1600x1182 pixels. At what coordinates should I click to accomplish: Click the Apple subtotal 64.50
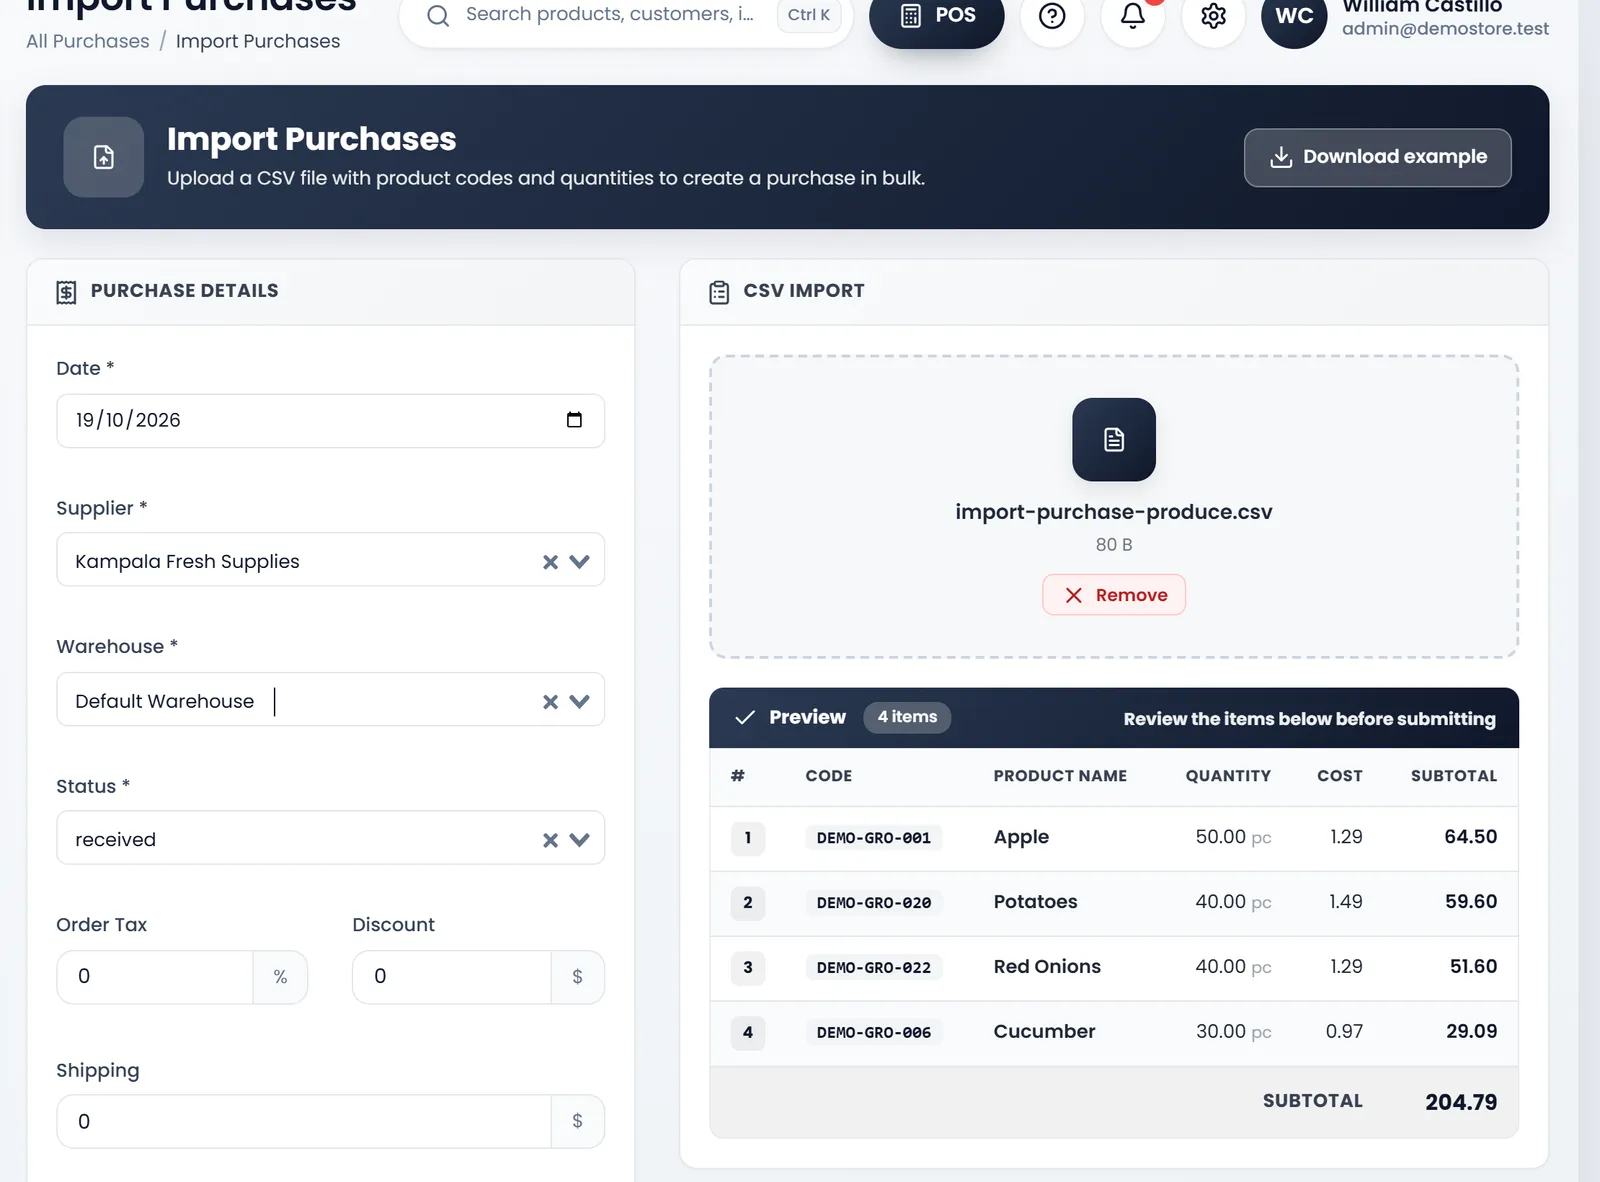click(1470, 837)
